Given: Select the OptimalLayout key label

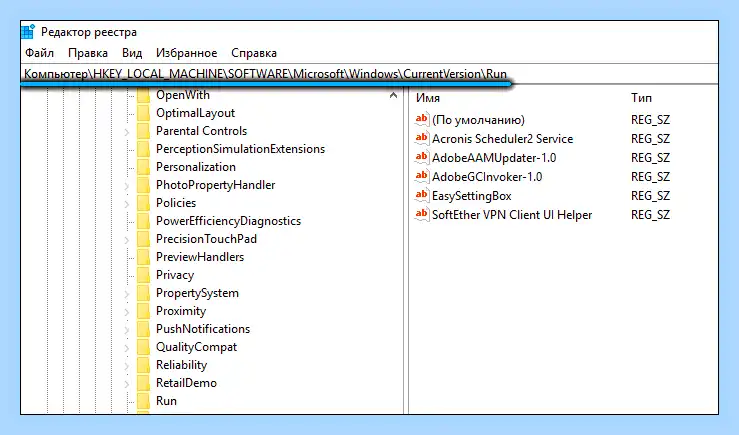Looking at the screenshot, I should 195,113.
